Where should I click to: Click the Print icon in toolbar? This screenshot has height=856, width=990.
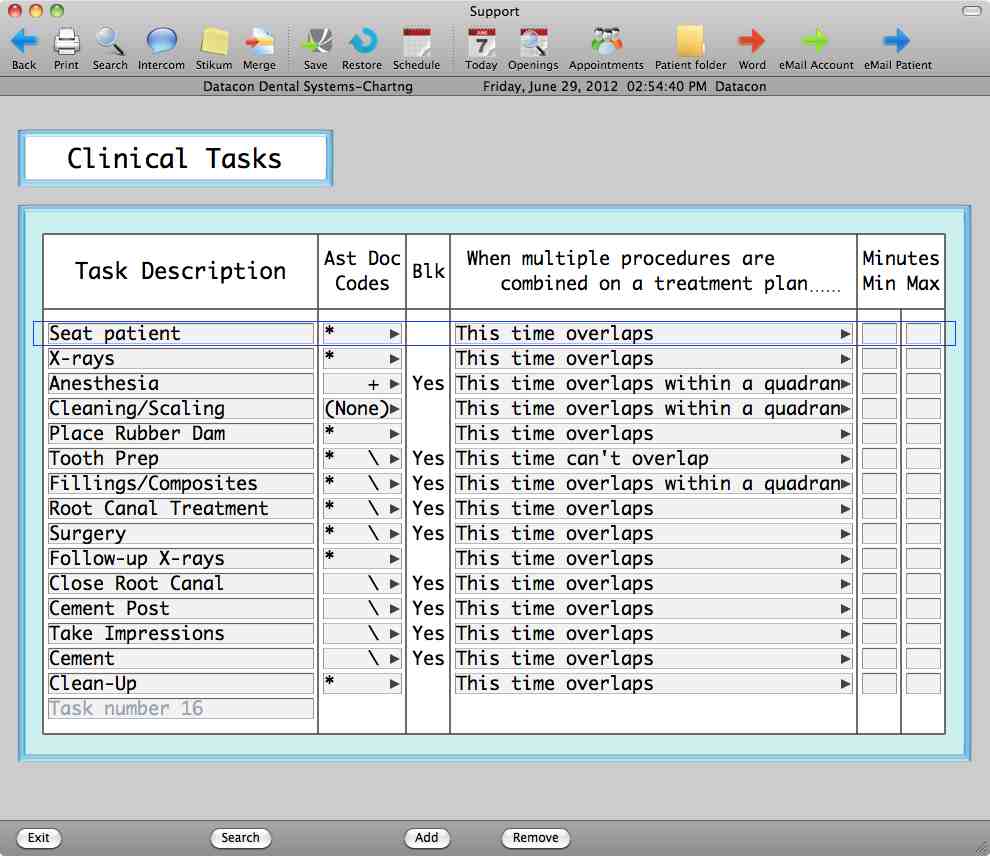[66, 42]
